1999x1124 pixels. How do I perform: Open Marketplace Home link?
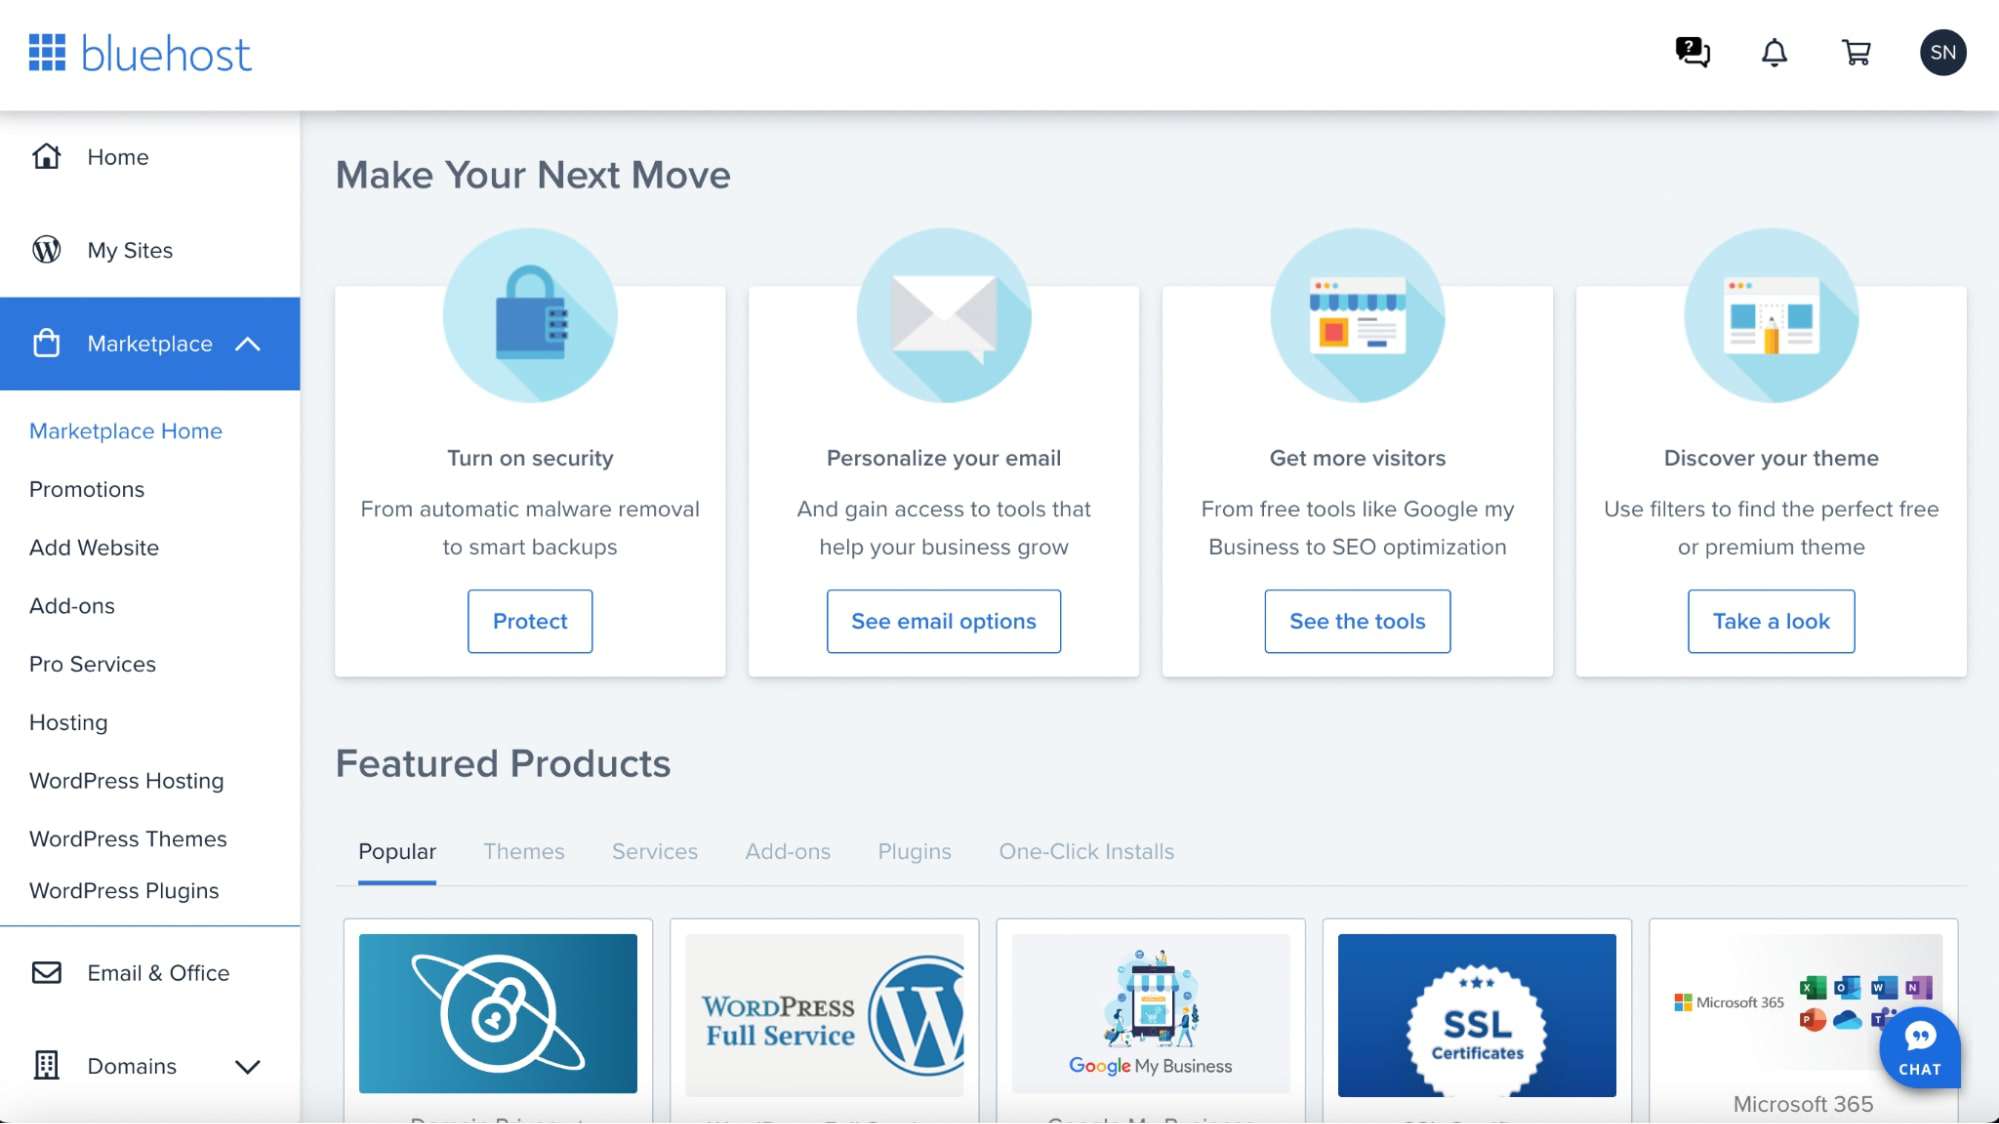tap(126, 431)
